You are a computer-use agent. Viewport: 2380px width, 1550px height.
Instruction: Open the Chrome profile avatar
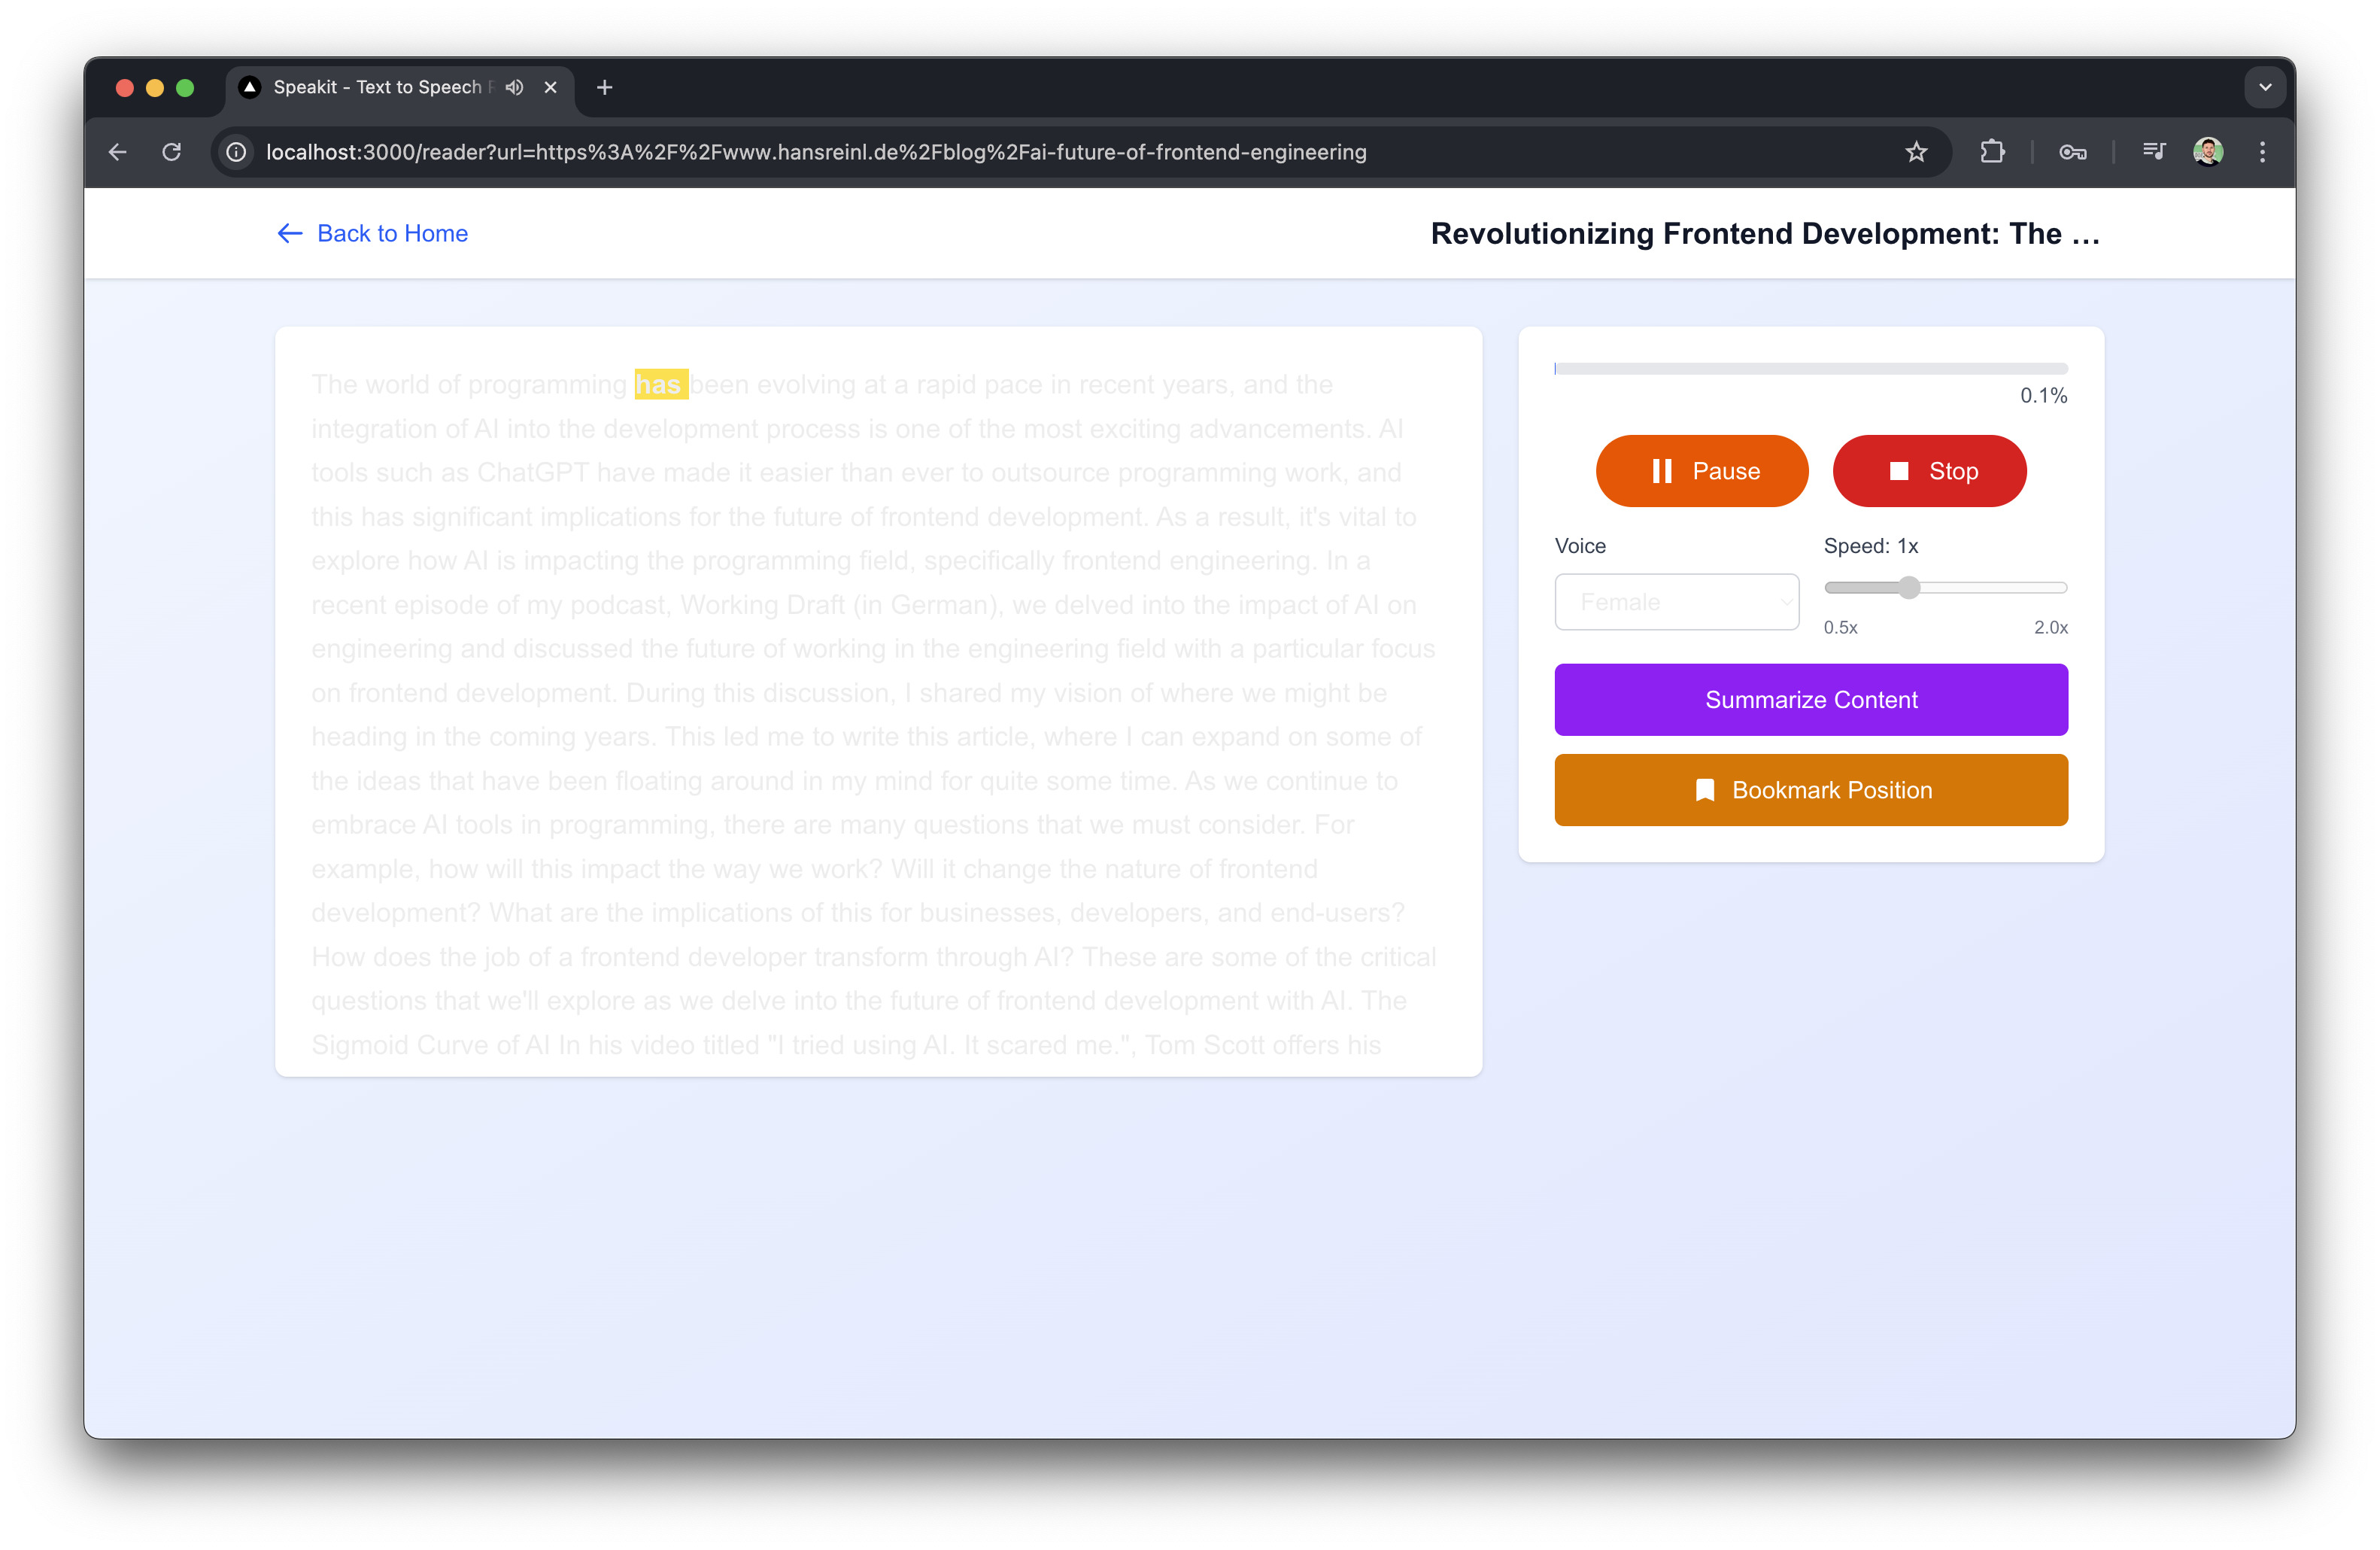[2208, 152]
